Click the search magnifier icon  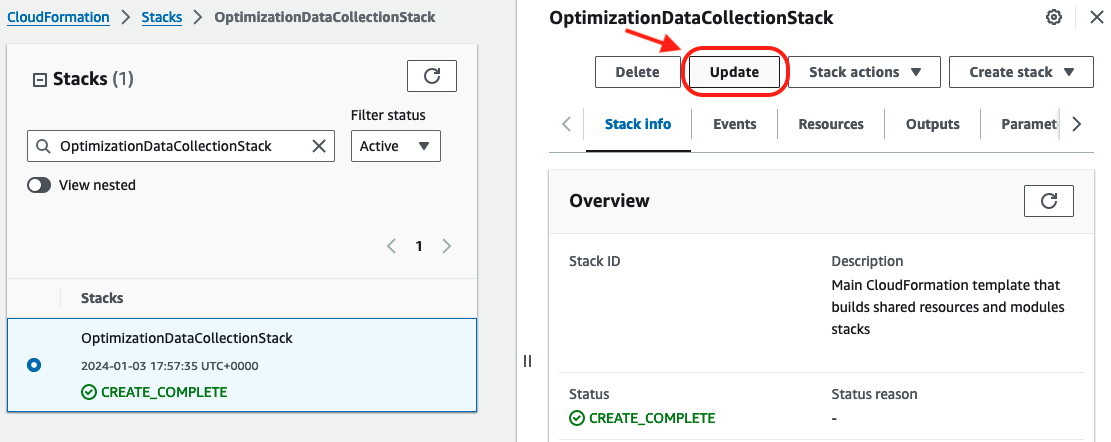point(43,146)
